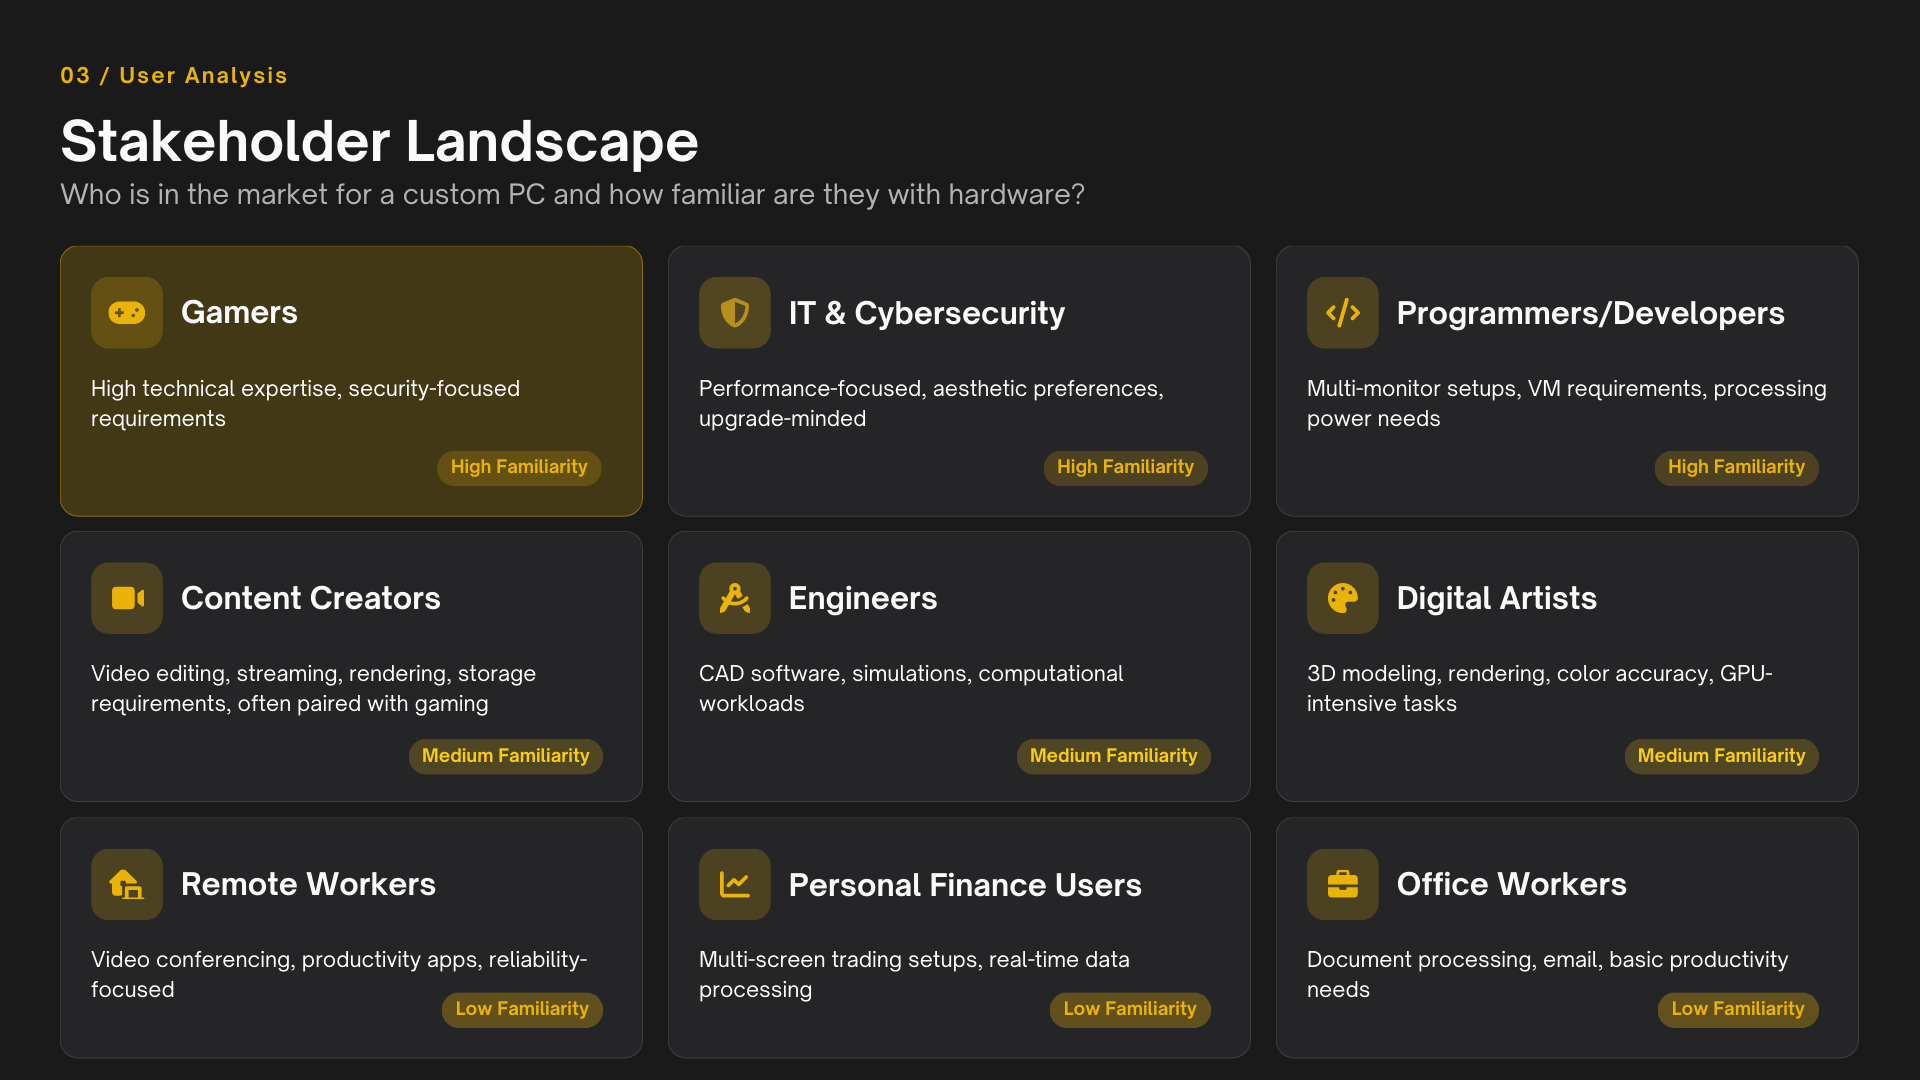The width and height of the screenshot is (1920, 1080).
Task: Click the Content Creators video camera icon
Action: pos(127,598)
